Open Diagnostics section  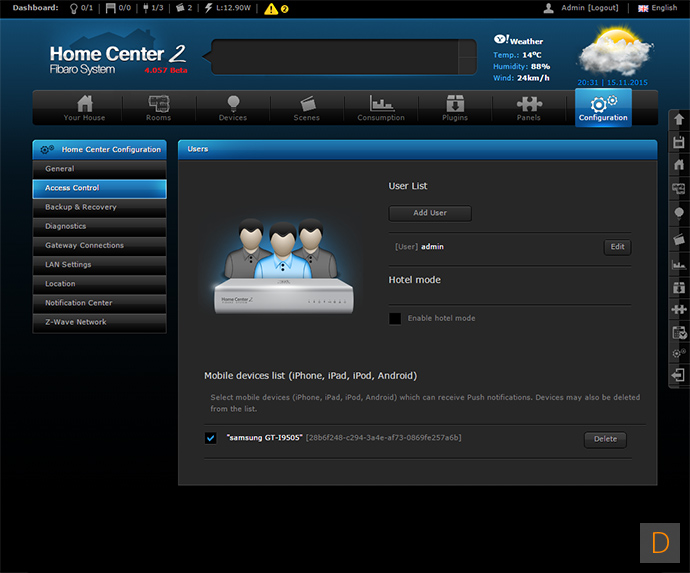coord(99,227)
